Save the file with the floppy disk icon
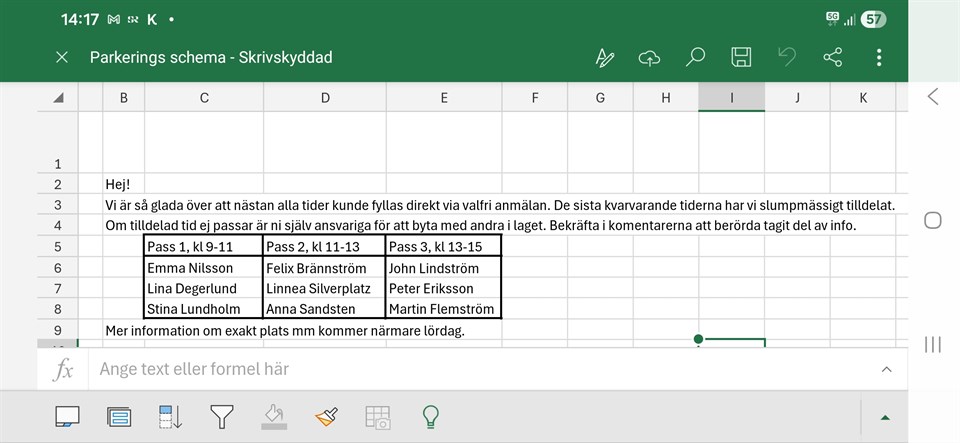This screenshot has width=960, height=443. click(x=741, y=57)
